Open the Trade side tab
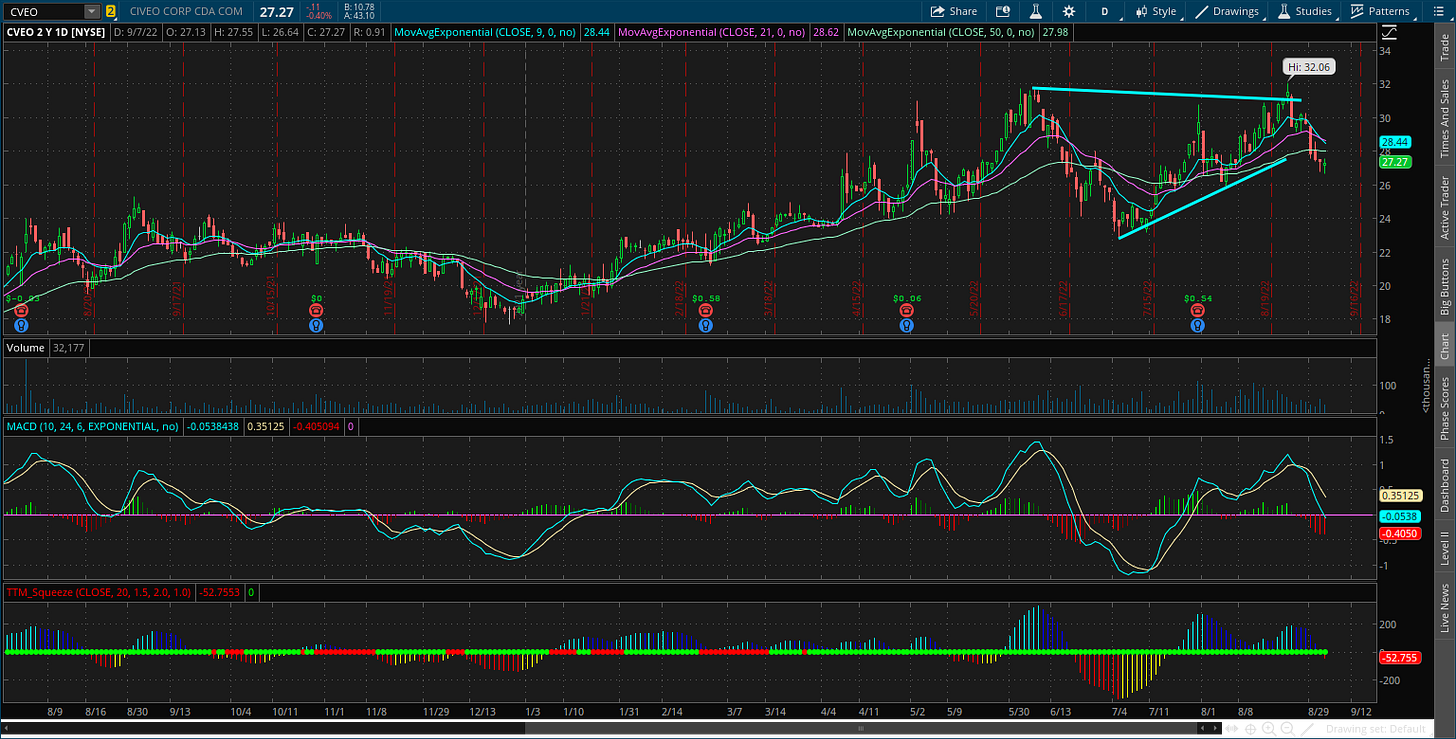1456x739 pixels. [1444, 48]
